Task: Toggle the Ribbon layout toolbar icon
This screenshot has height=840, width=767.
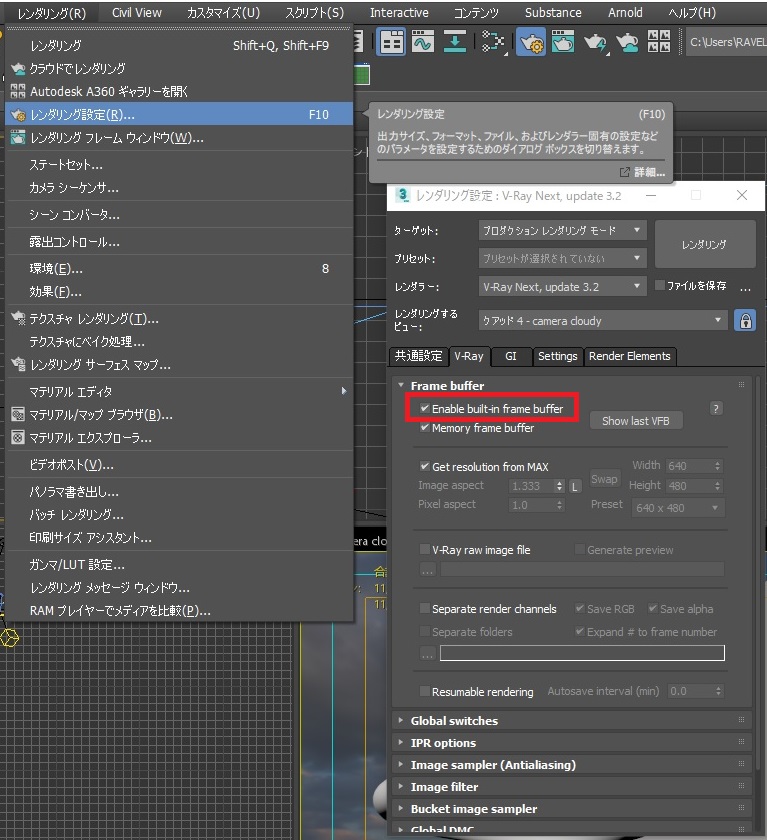Action: pos(392,42)
